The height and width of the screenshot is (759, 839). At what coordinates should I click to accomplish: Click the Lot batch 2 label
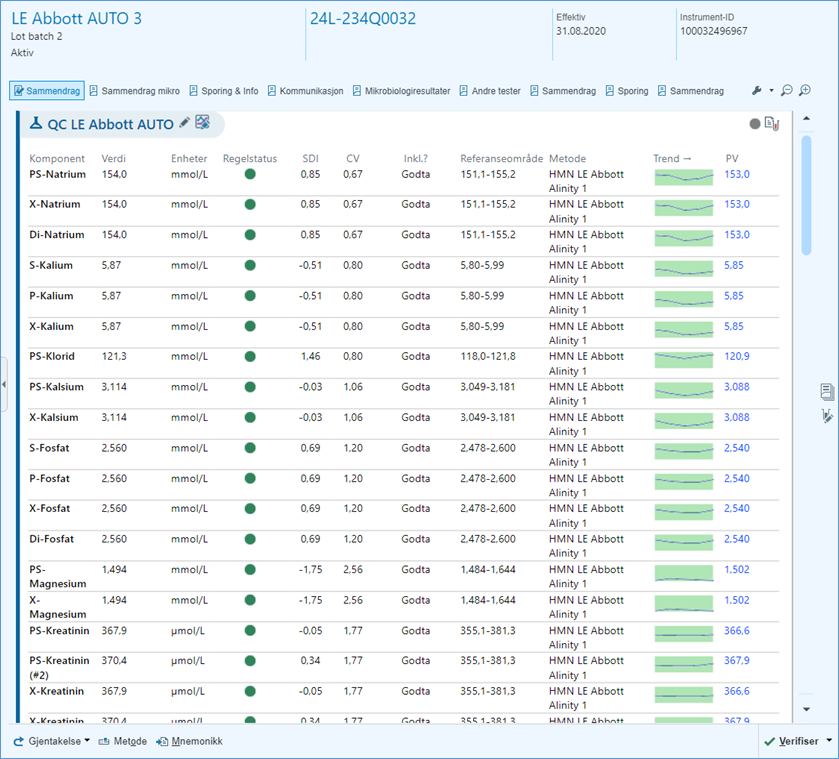tap(36, 36)
